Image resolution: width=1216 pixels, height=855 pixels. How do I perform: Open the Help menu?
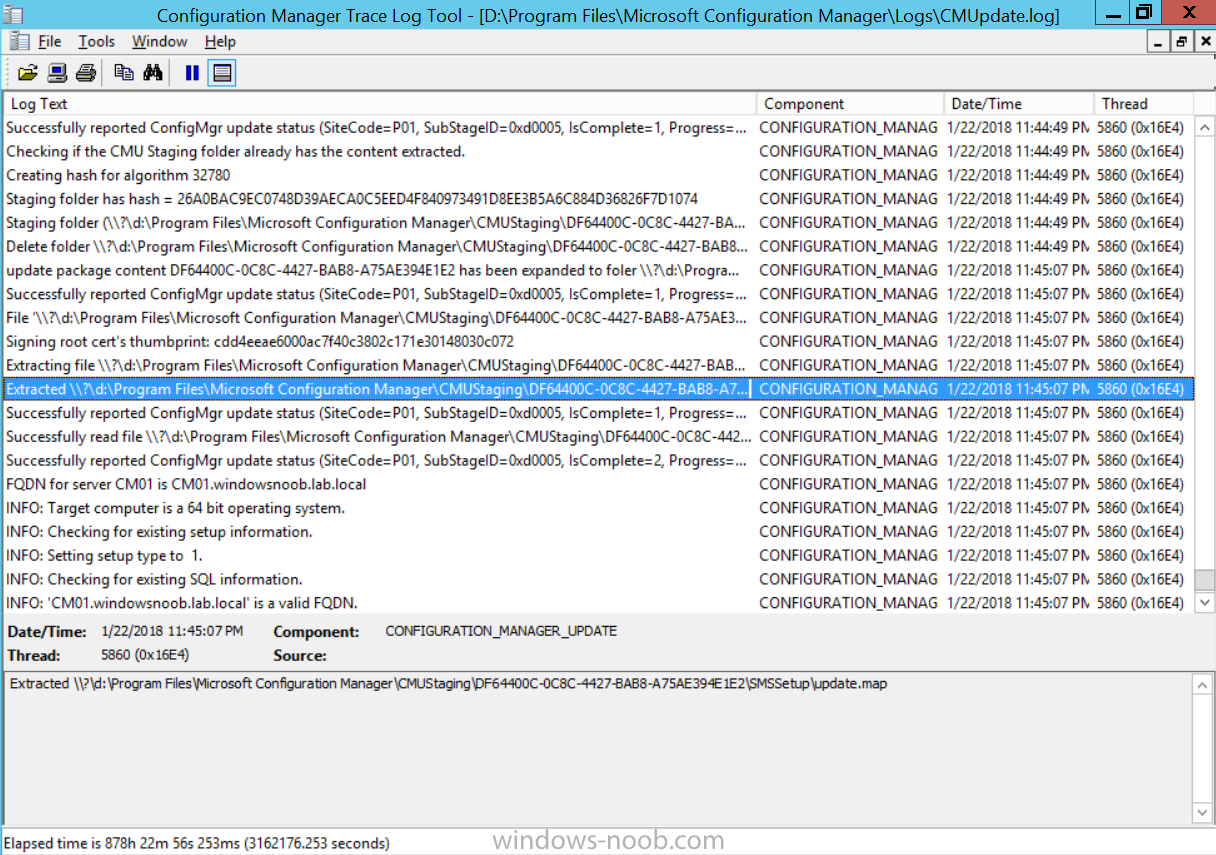pyautogui.click(x=220, y=41)
